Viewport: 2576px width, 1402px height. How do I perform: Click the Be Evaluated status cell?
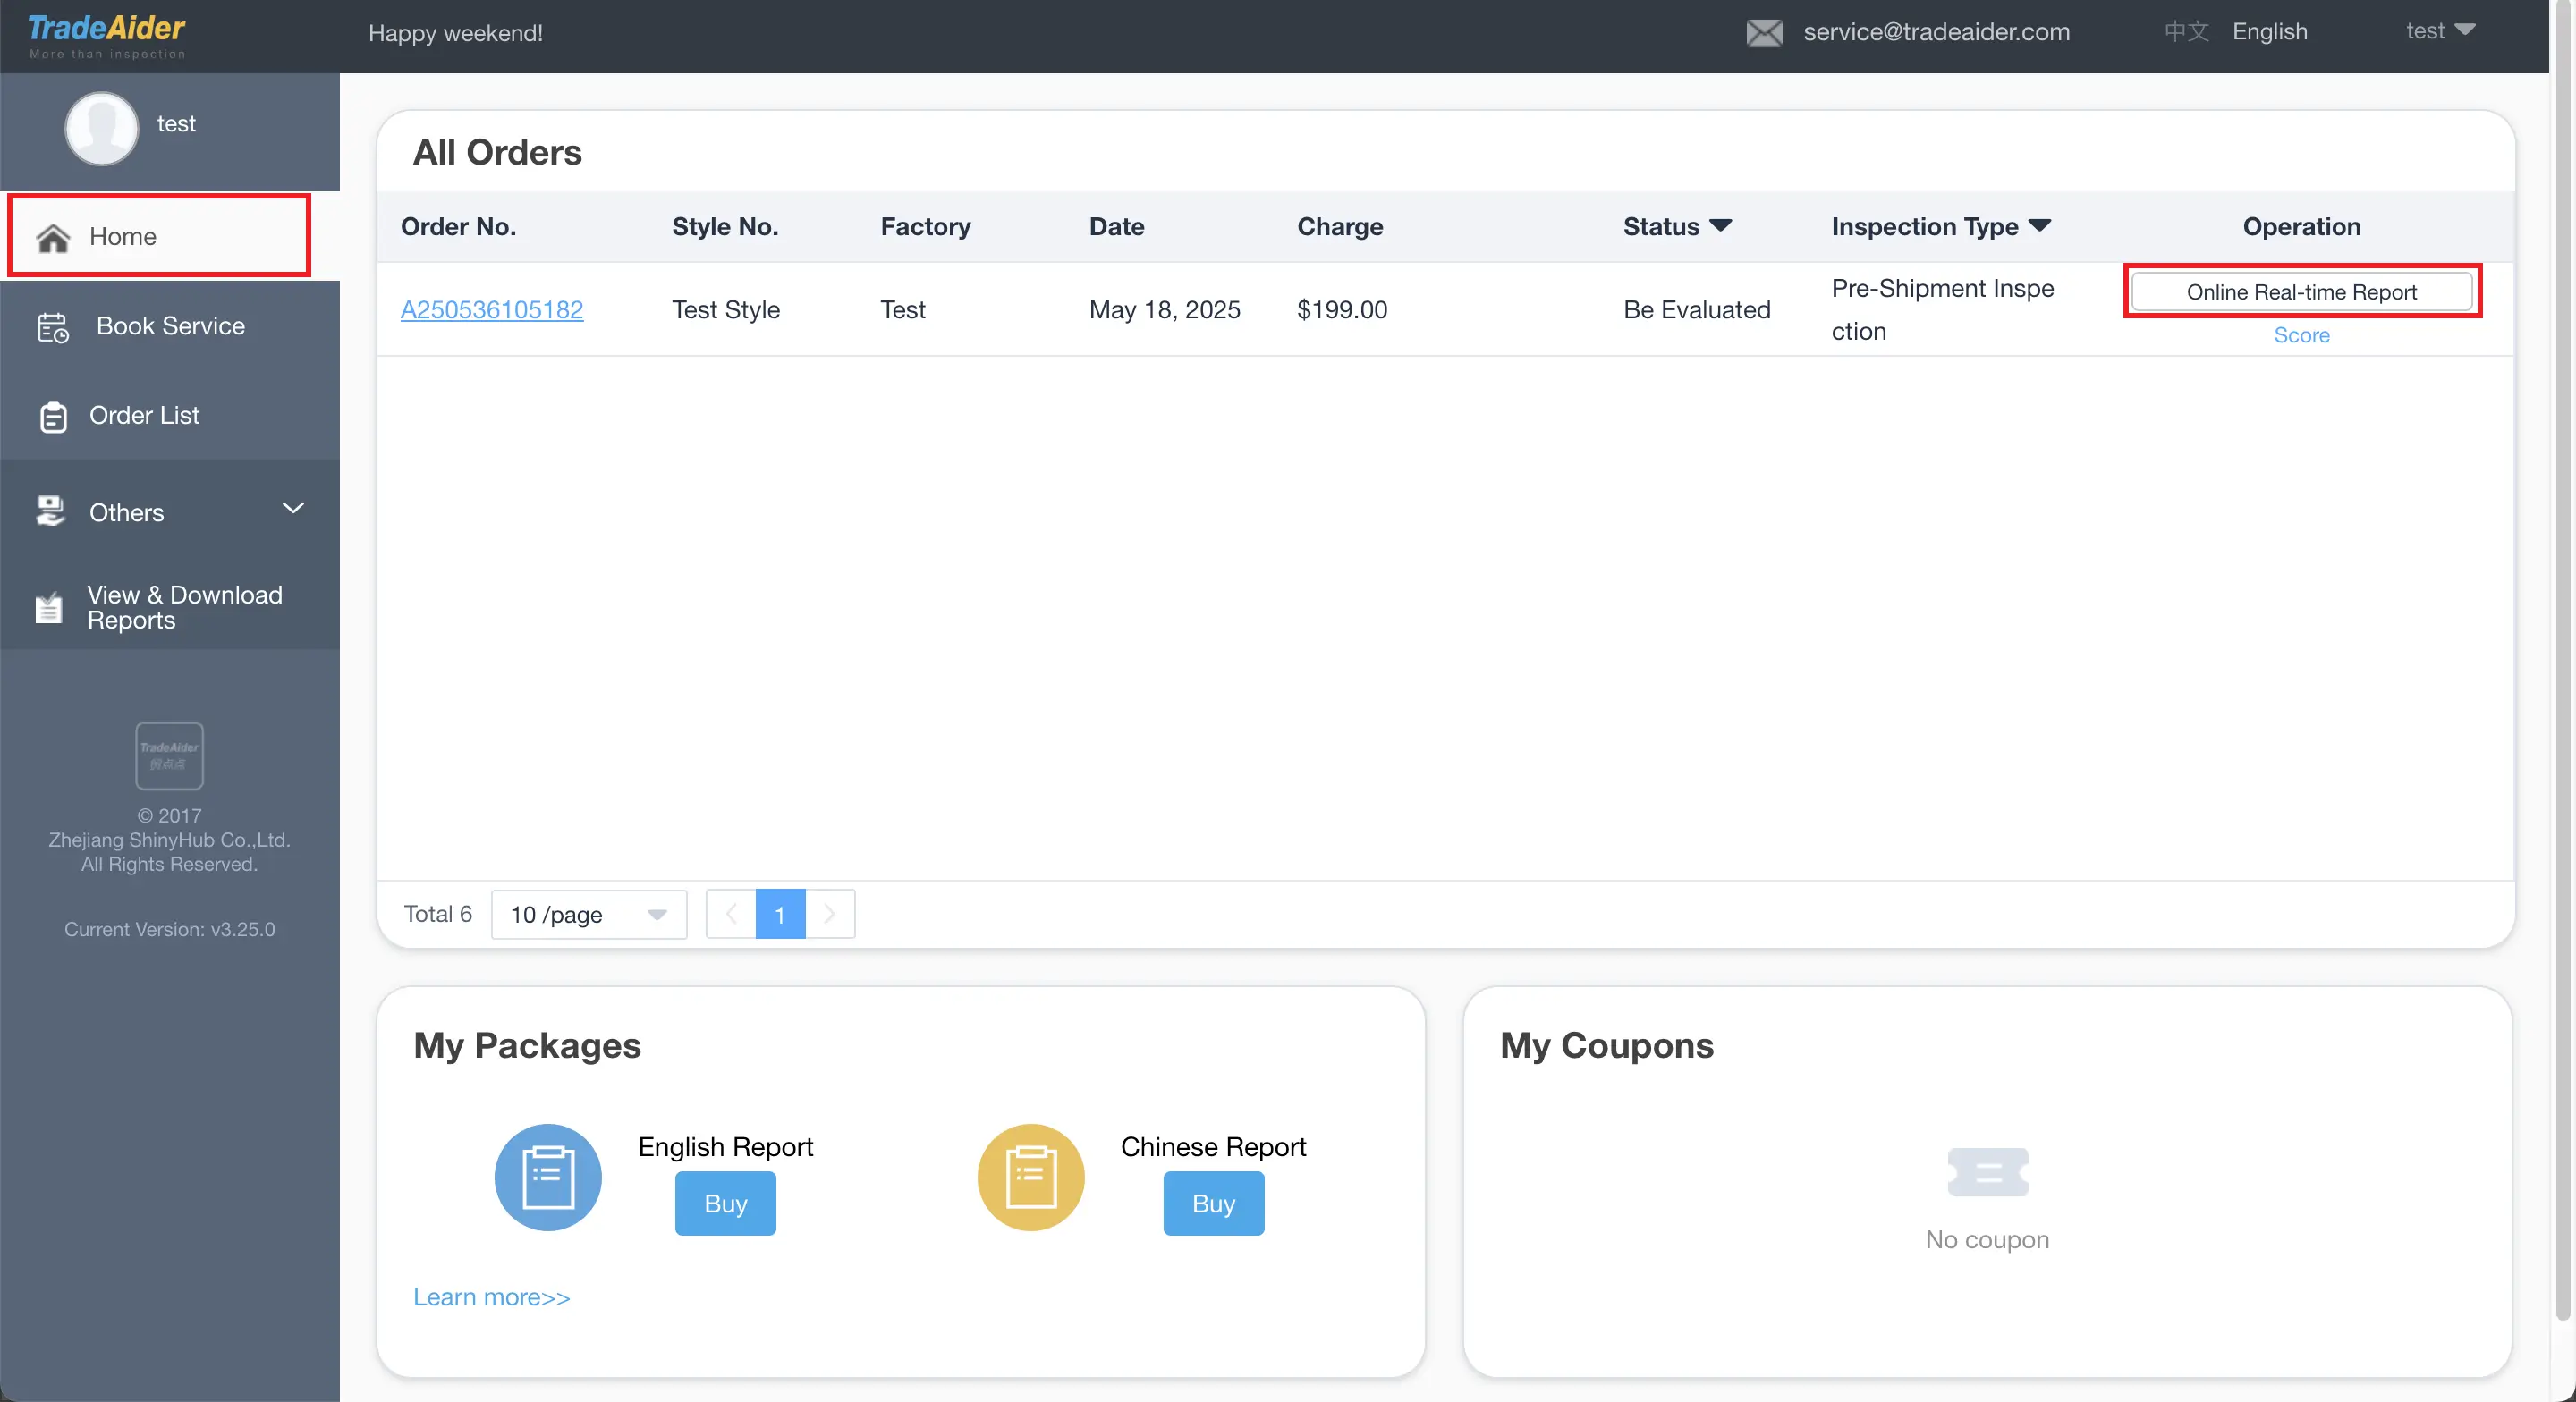(1697, 309)
